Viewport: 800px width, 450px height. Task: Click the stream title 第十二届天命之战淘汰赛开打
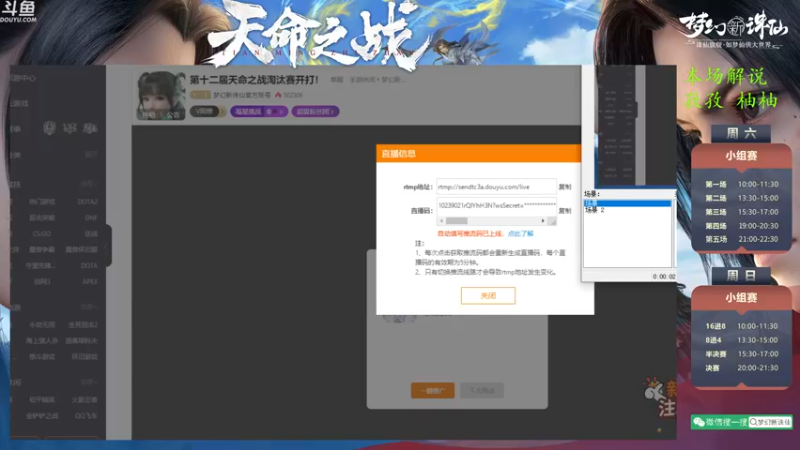254,80
